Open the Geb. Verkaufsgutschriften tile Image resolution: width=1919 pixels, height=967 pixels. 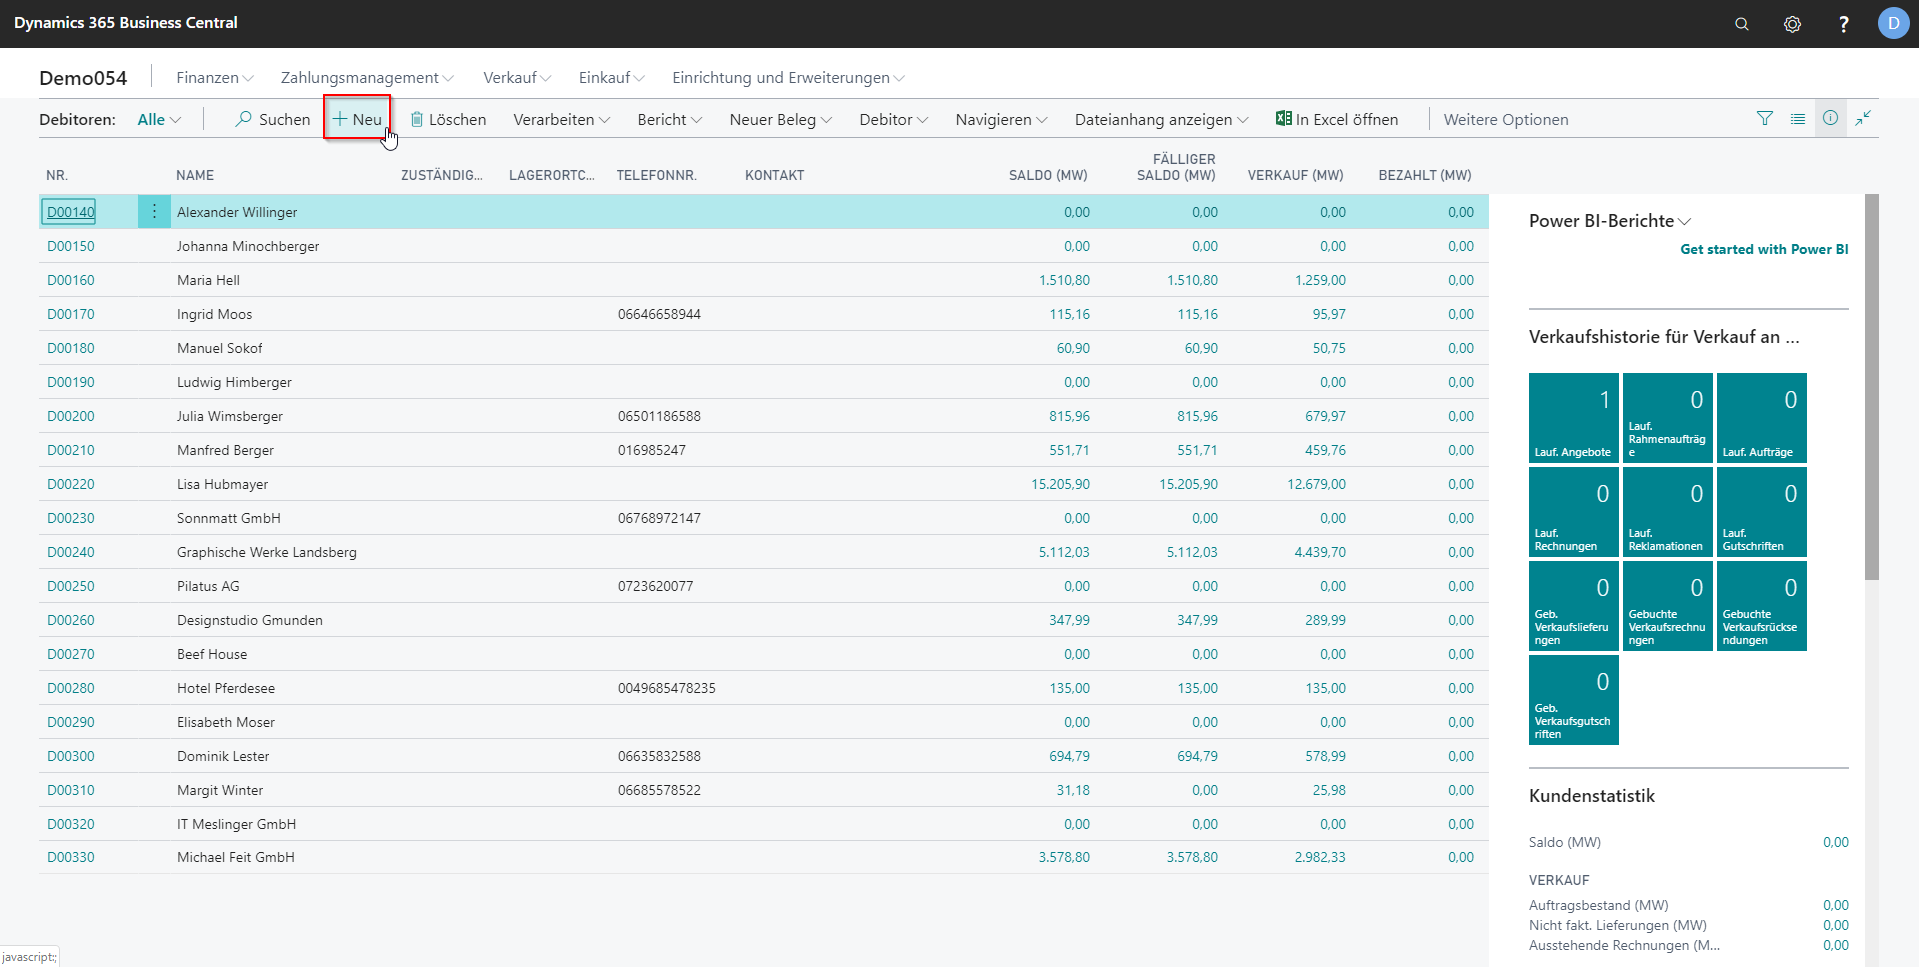coord(1574,699)
